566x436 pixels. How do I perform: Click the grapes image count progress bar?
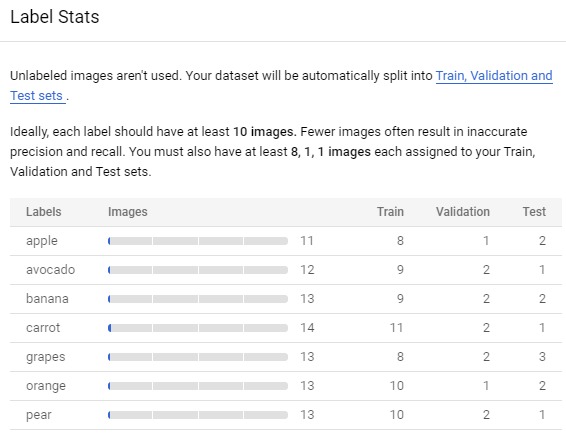coord(198,357)
